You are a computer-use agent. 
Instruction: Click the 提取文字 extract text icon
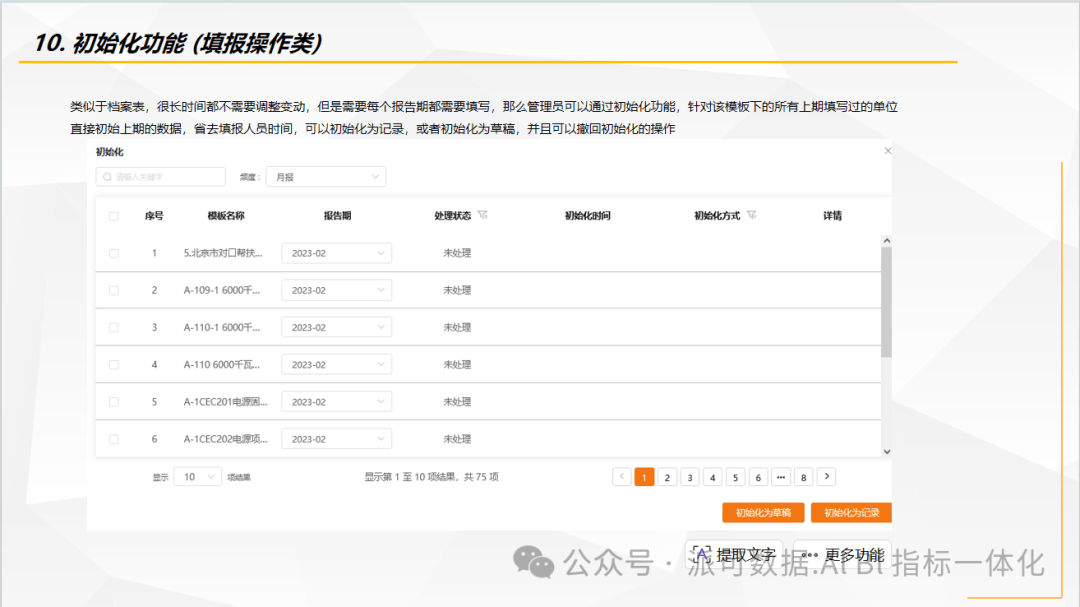click(x=701, y=555)
